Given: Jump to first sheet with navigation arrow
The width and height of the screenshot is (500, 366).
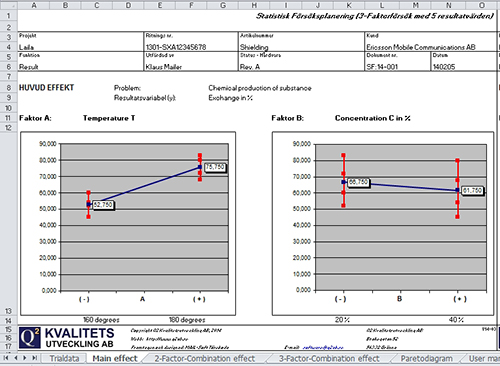Looking at the screenshot, I should [x=6, y=358].
